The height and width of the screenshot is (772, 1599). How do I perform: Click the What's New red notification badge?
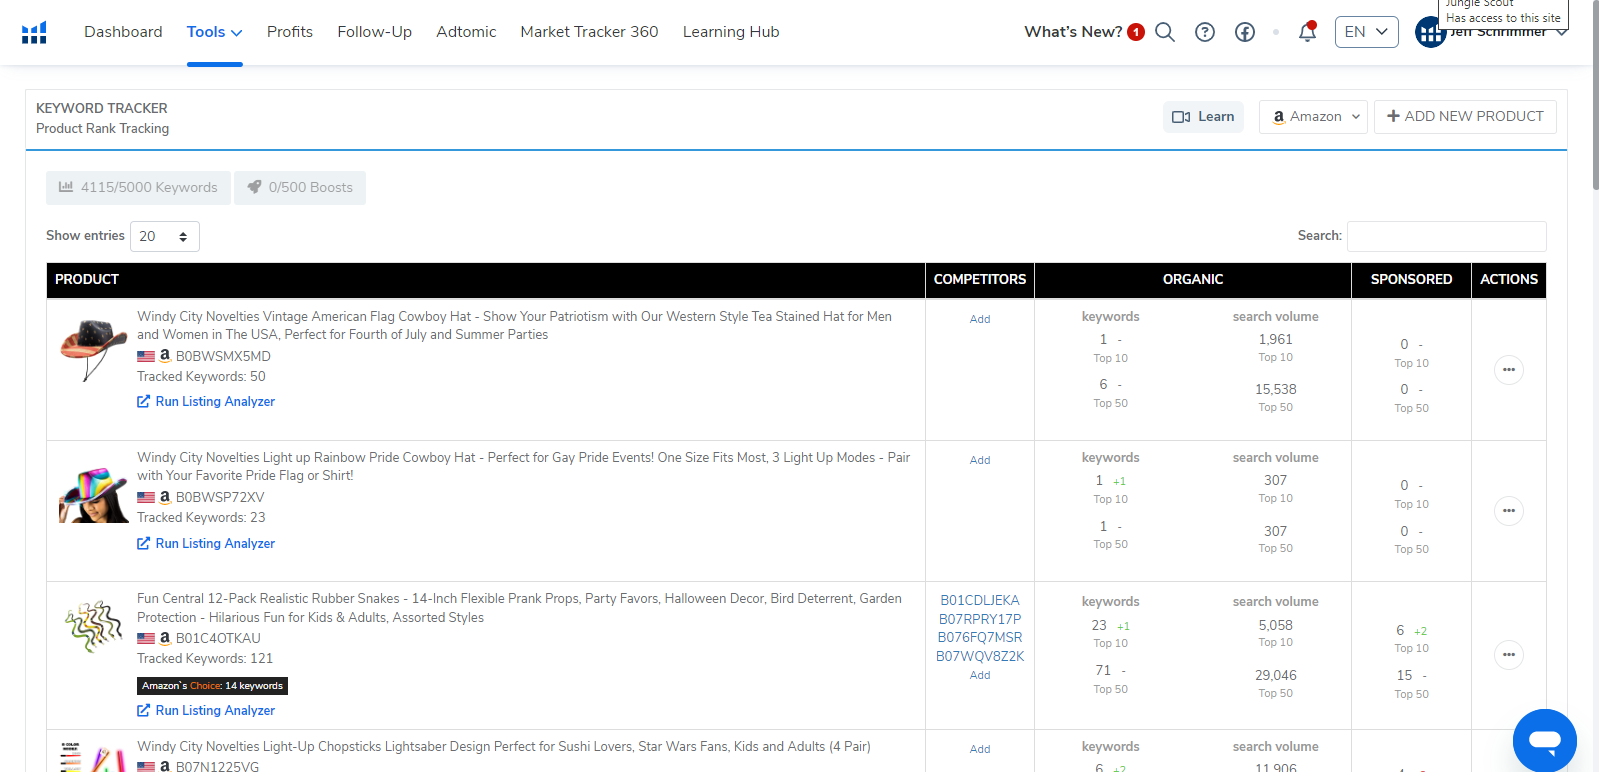[x=1136, y=32]
